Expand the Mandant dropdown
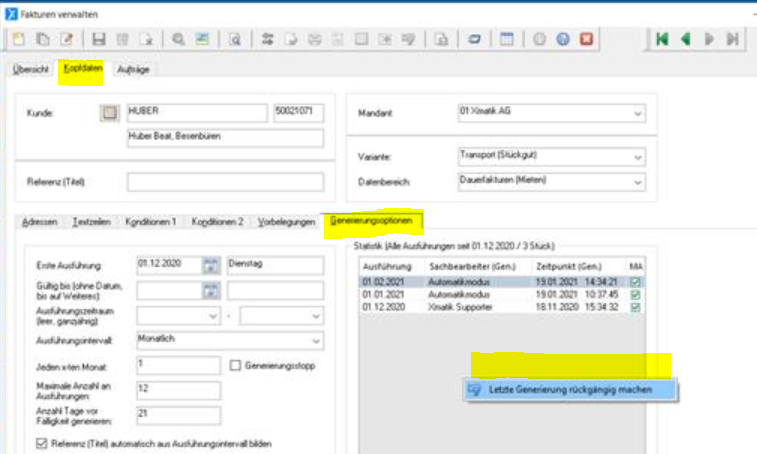This screenshot has height=454, width=757. 638,114
